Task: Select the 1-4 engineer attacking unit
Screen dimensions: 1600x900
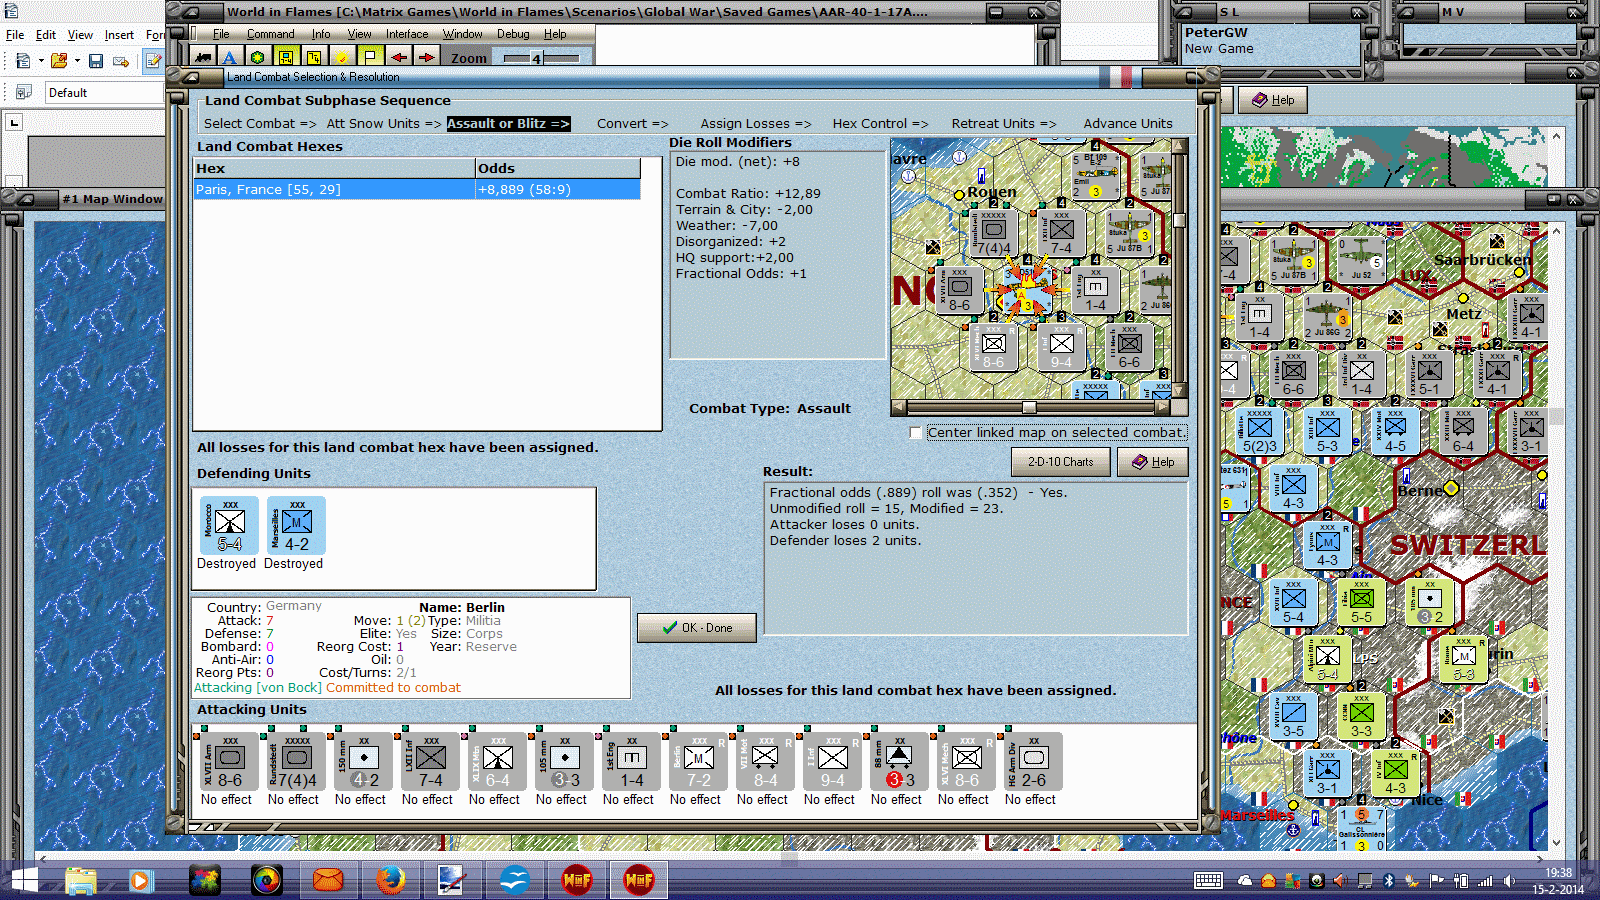Action: coord(632,762)
